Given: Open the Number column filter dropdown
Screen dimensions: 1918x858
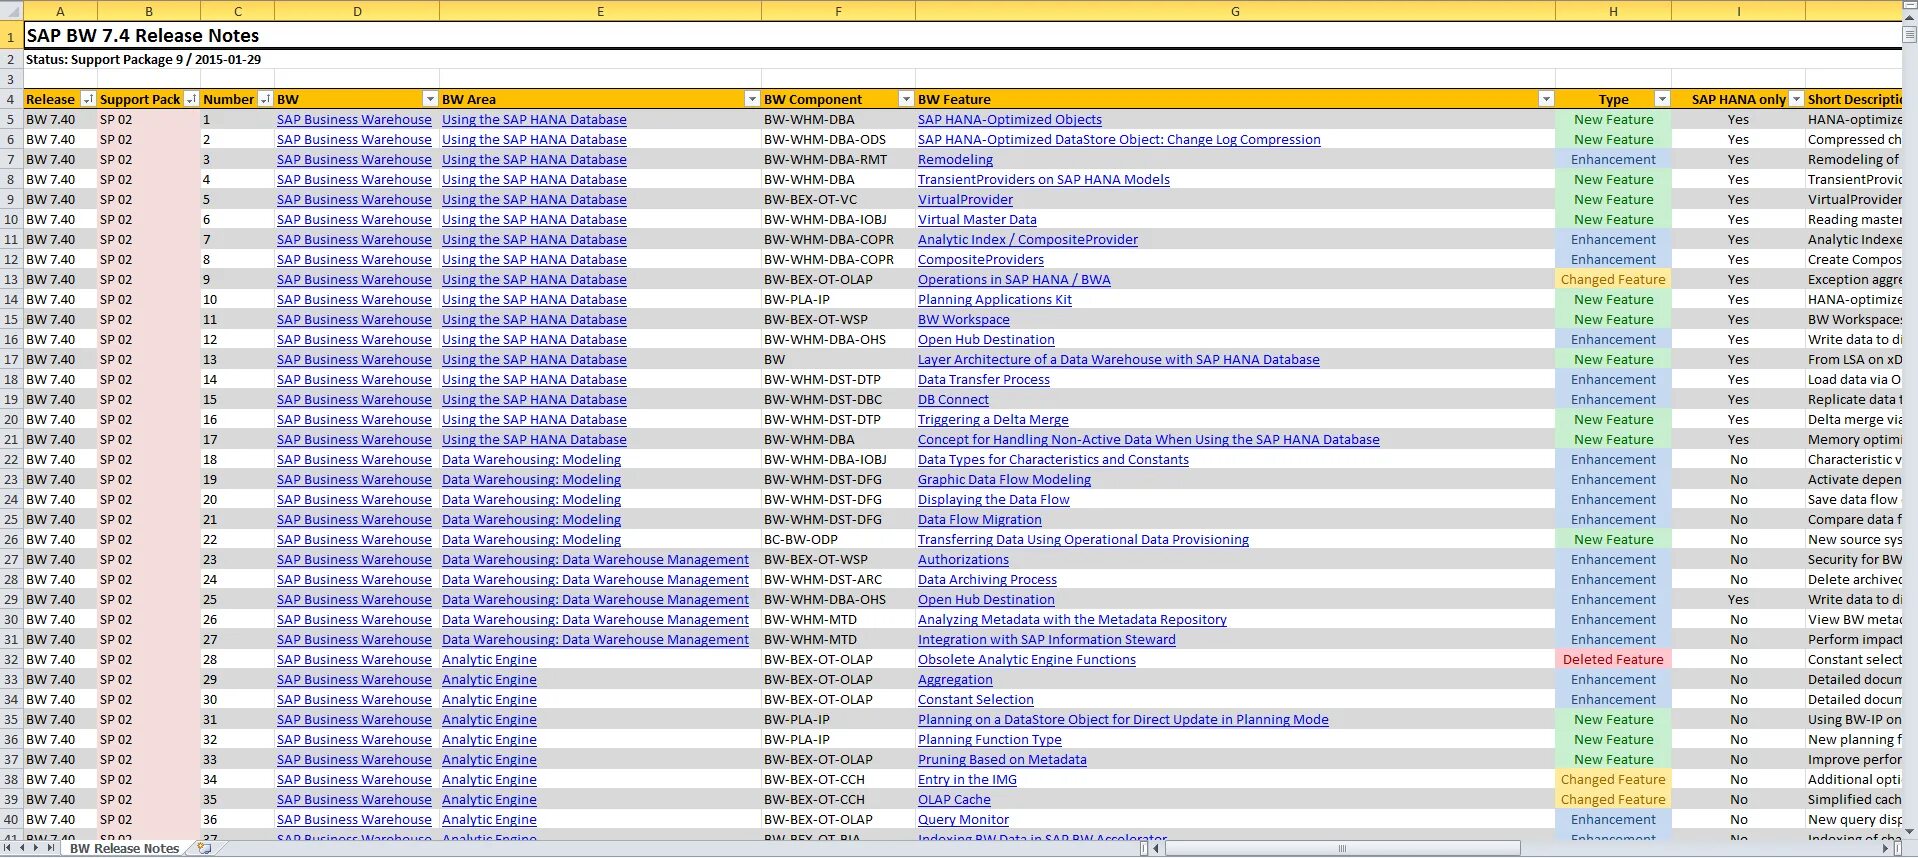Looking at the screenshot, I should pyautogui.click(x=265, y=99).
